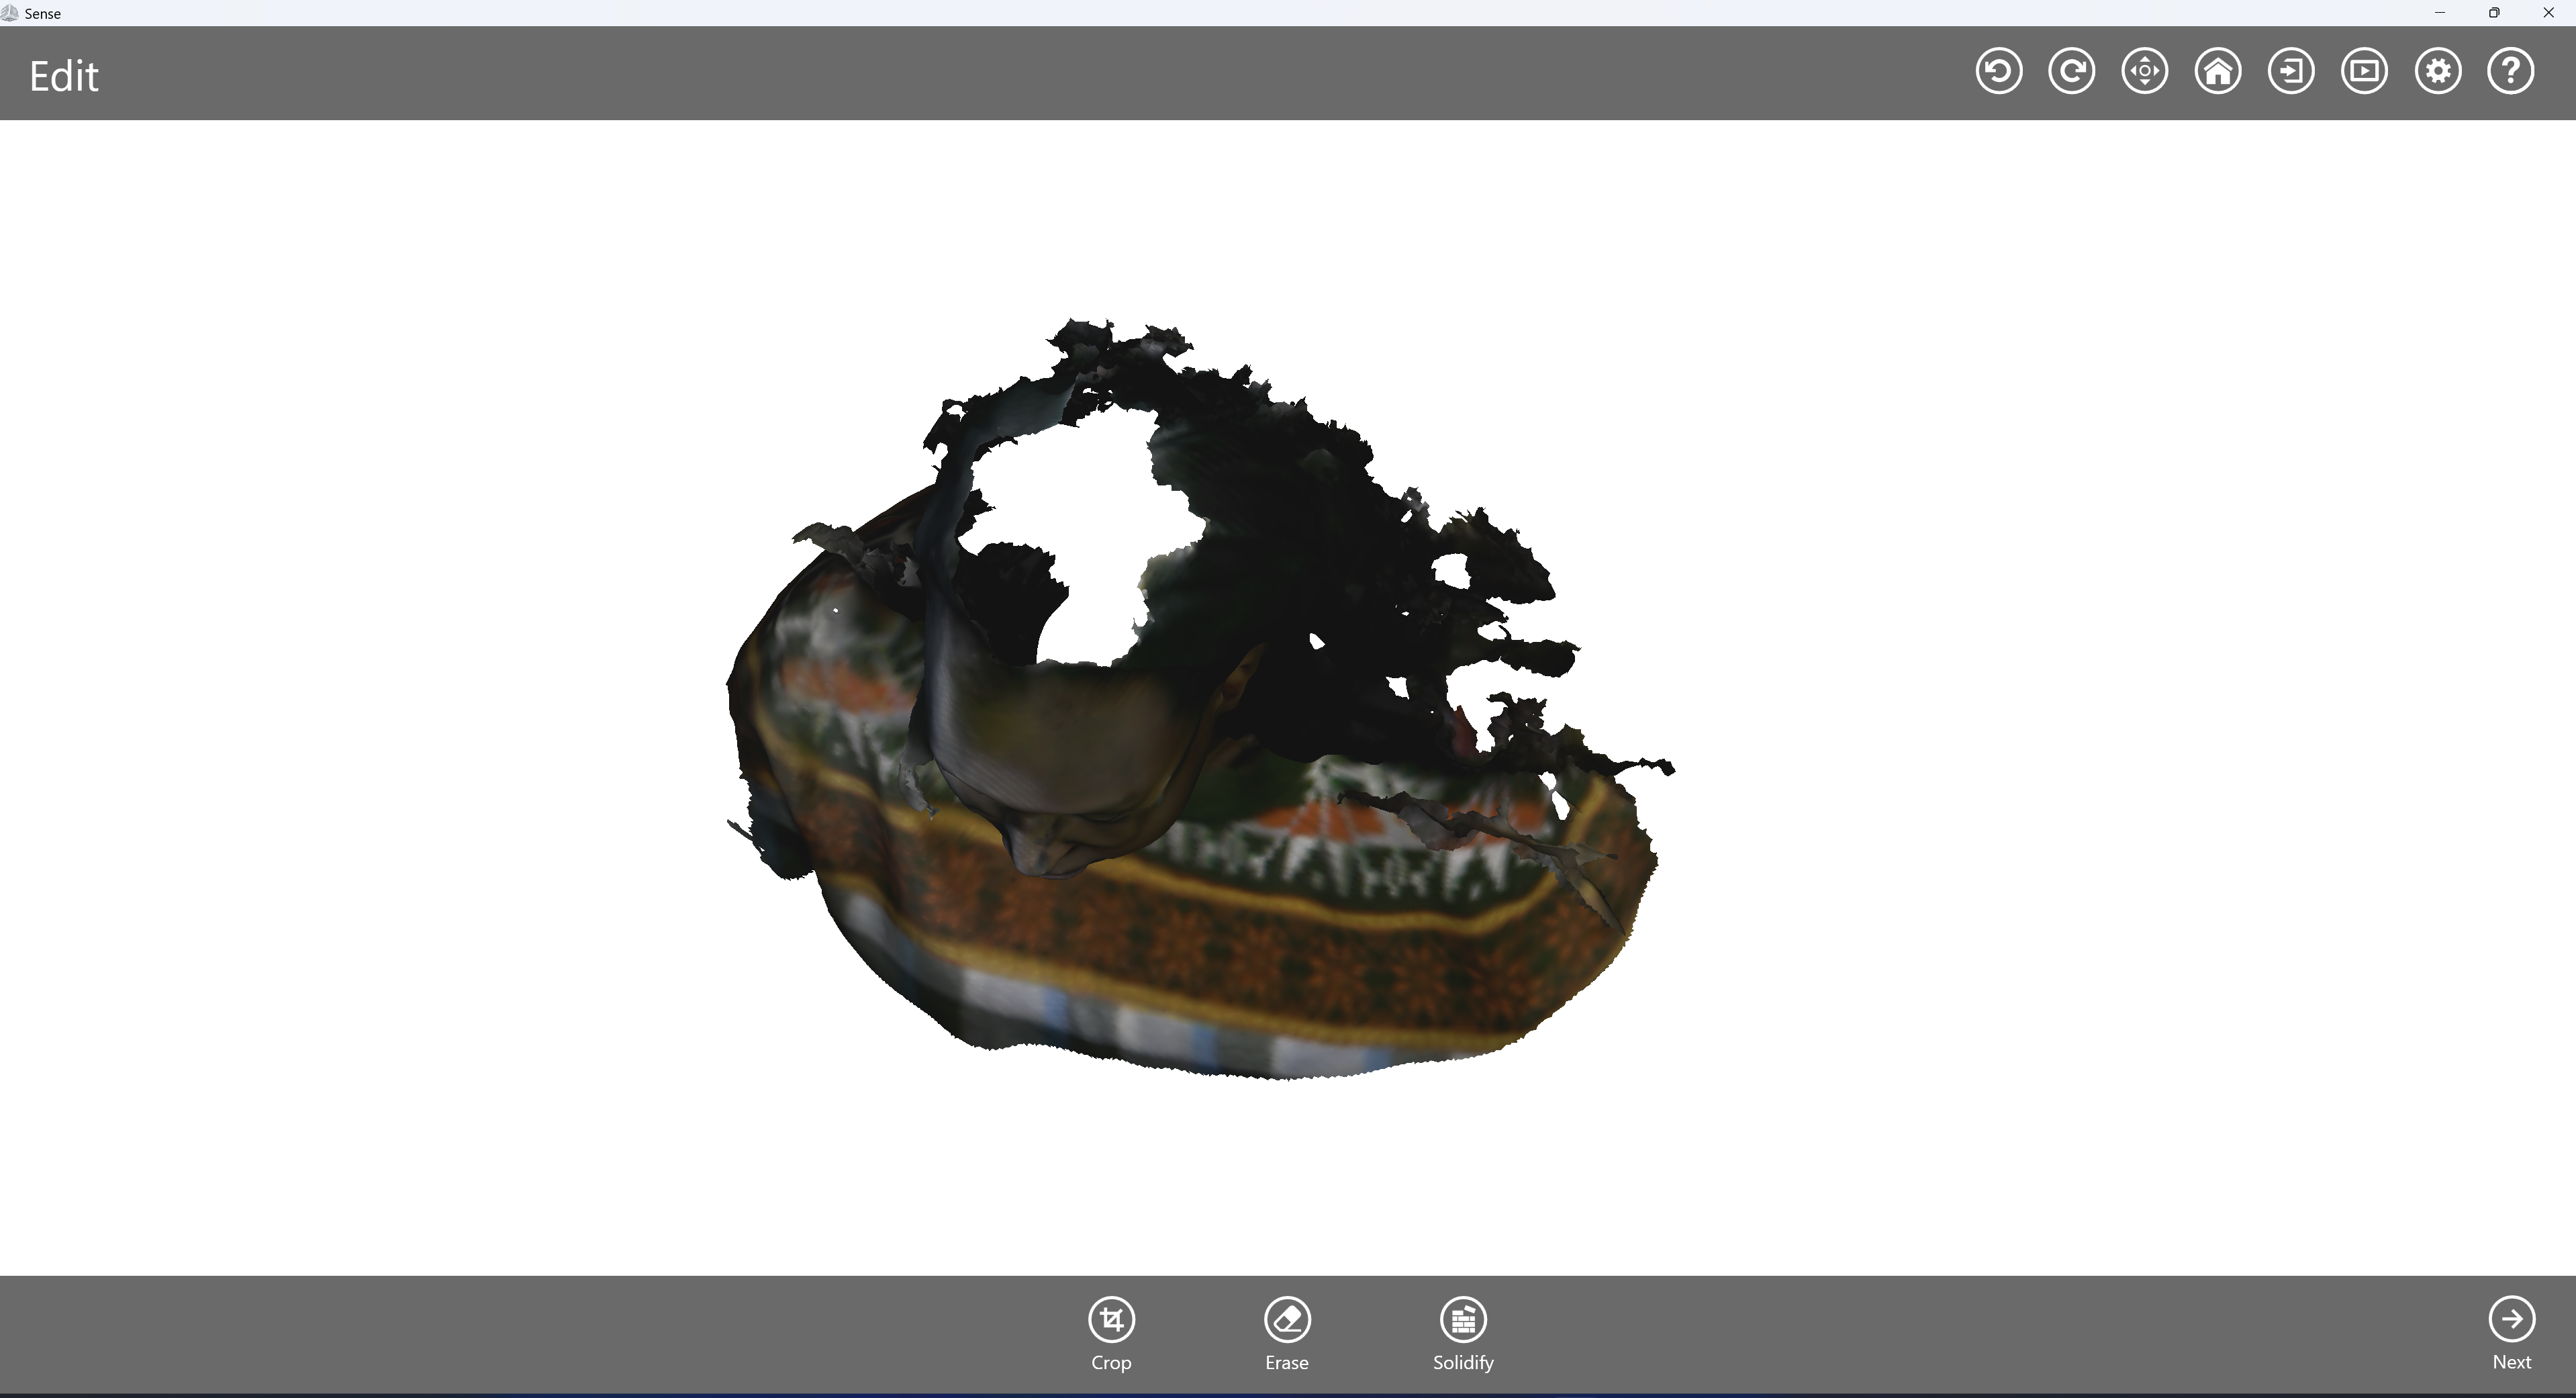Click the Sense app icon in title bar
This screenshot has width=2576, height=1398.
[x=10, y=13]
